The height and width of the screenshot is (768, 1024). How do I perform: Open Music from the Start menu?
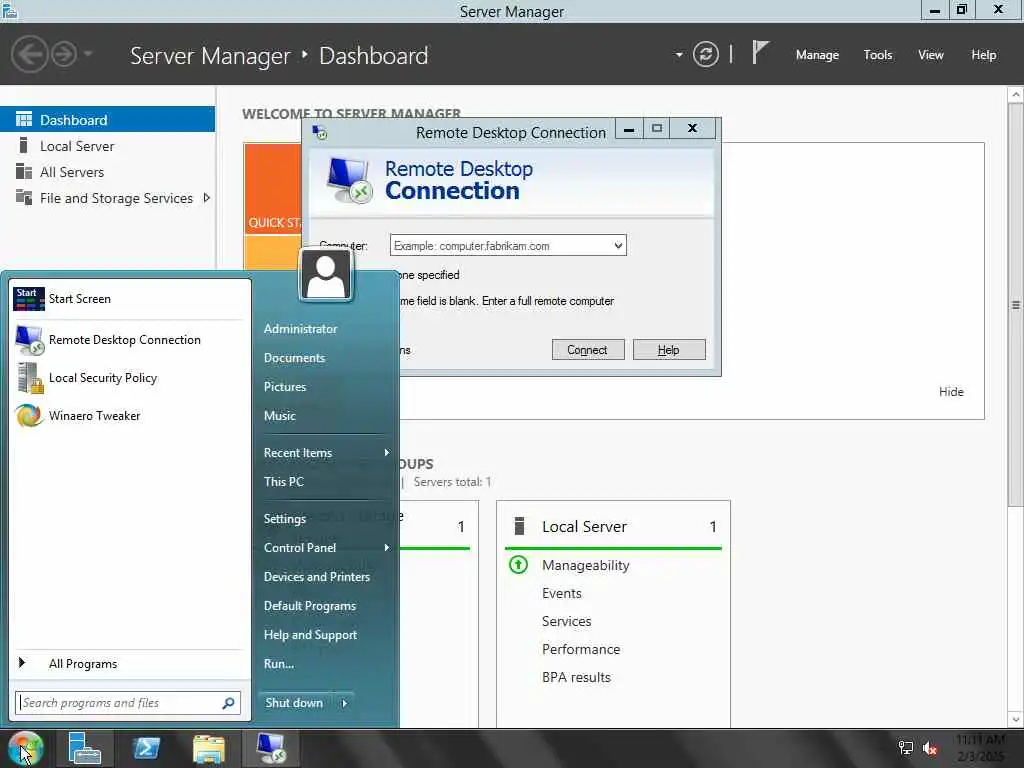click(x=280, y=415)
